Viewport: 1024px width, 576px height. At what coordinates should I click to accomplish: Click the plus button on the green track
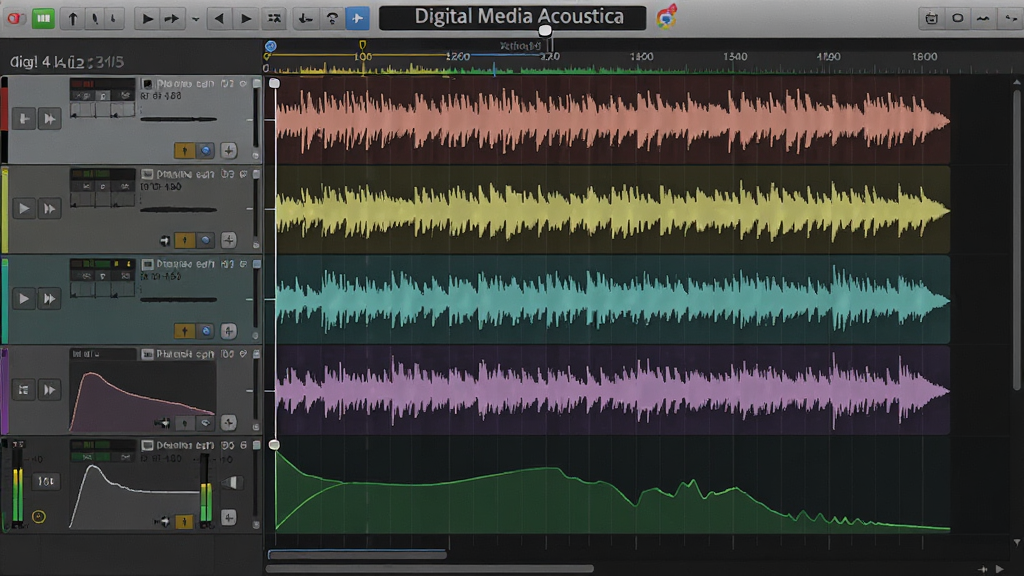coord(229,518)
